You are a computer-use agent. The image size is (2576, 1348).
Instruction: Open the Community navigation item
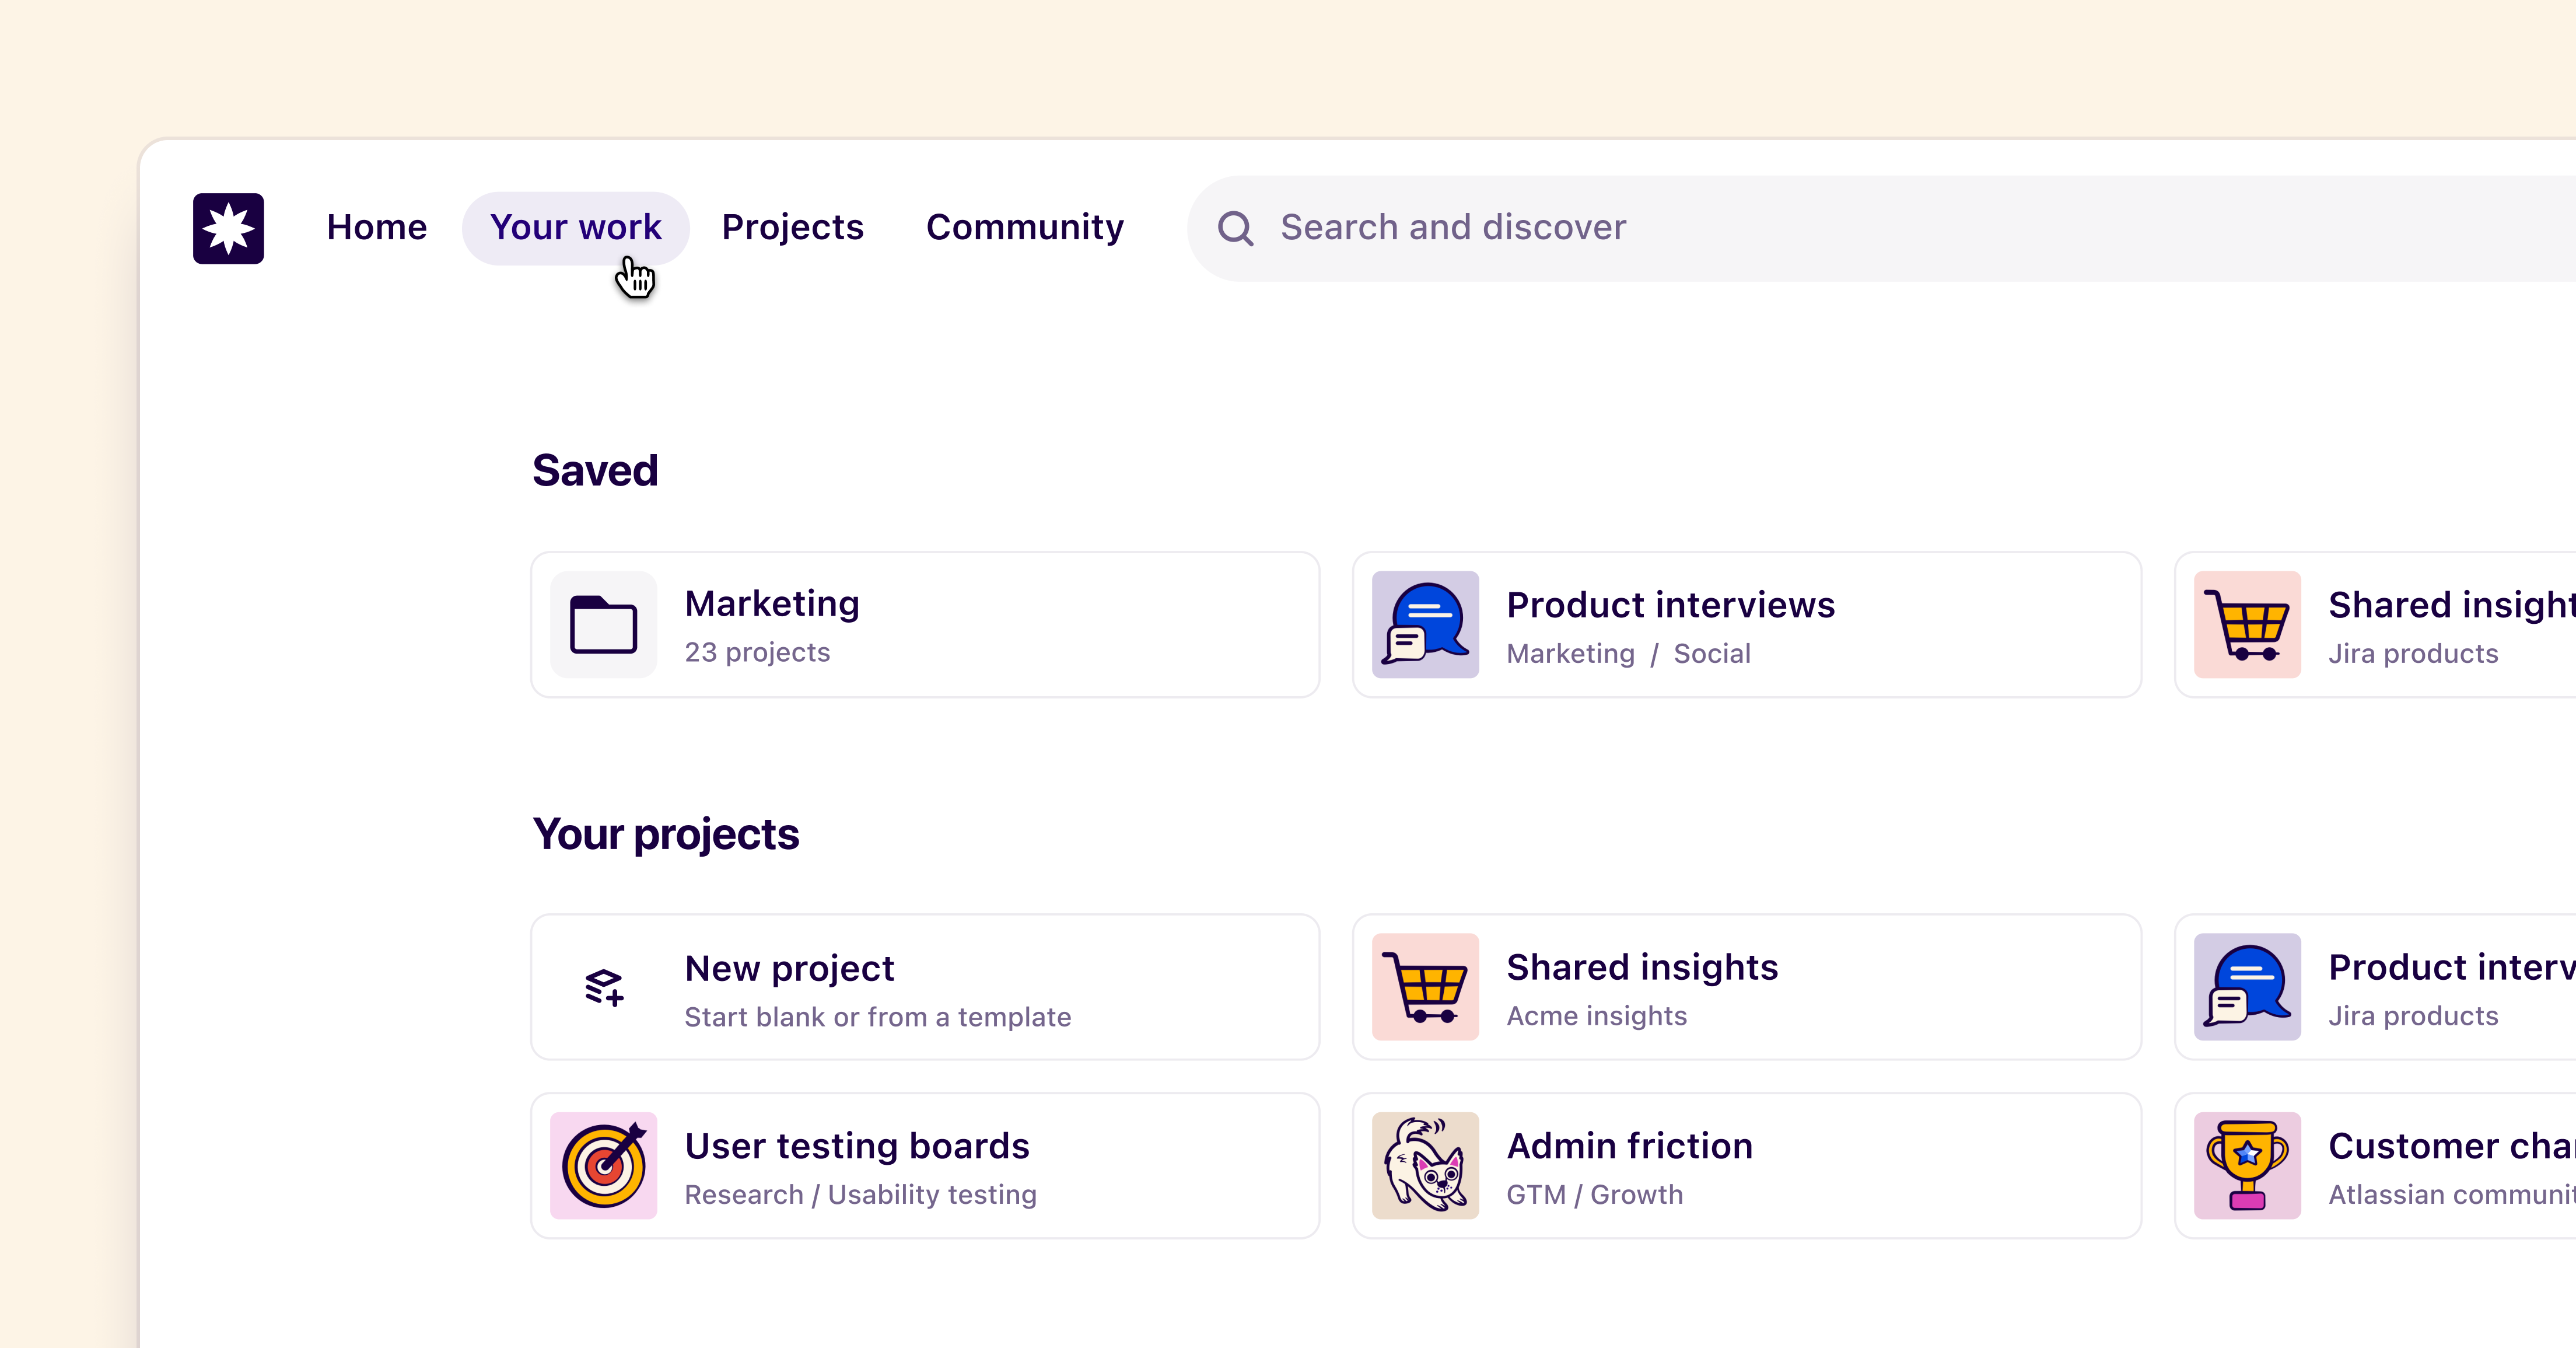click(1024, 227)
